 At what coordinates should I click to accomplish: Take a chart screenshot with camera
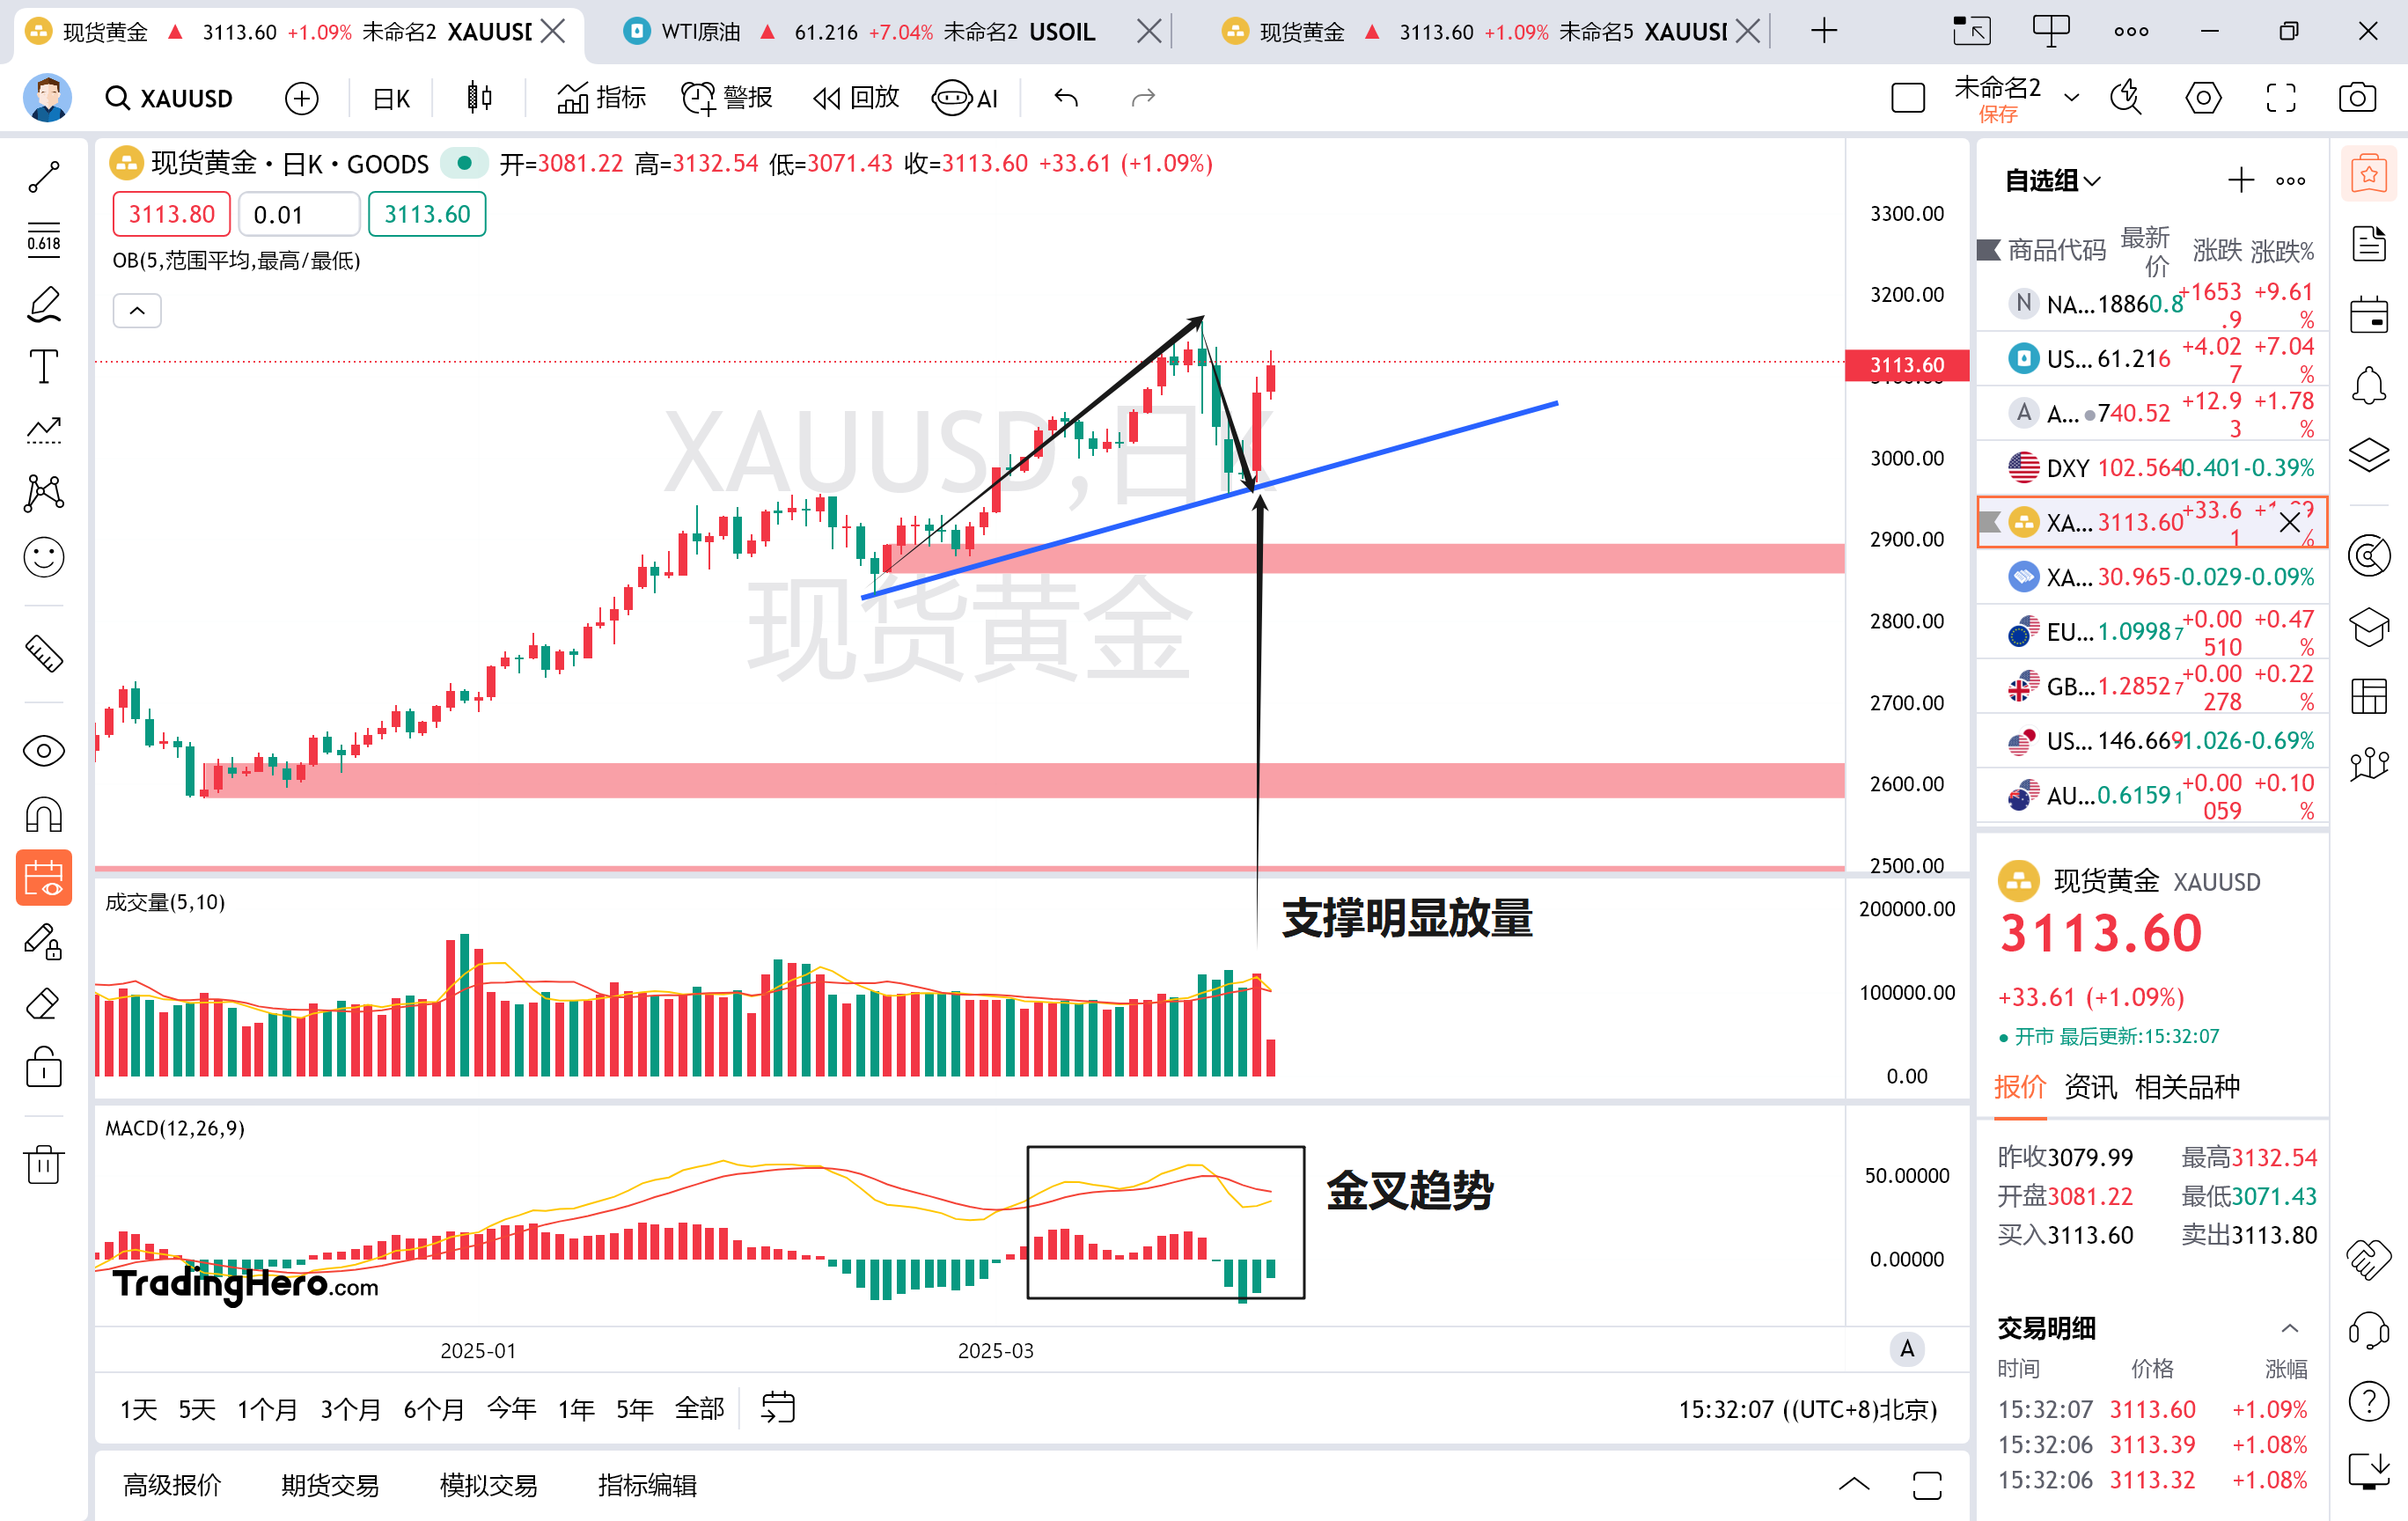[2357, 98]
